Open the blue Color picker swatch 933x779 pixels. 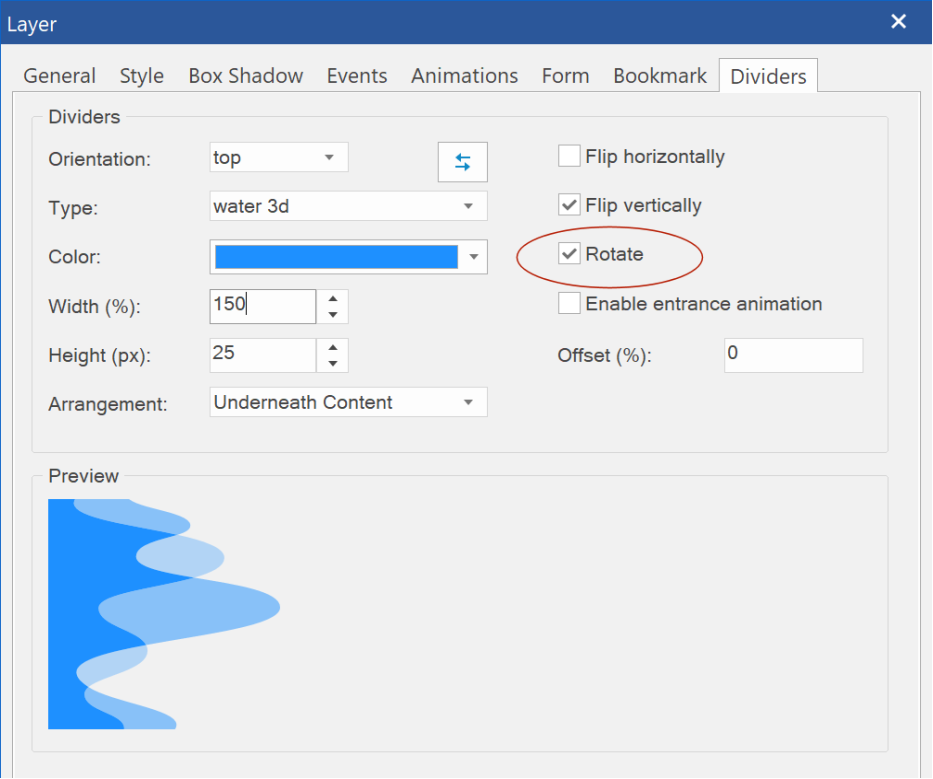pyautogui.click(x=349, y=257)
